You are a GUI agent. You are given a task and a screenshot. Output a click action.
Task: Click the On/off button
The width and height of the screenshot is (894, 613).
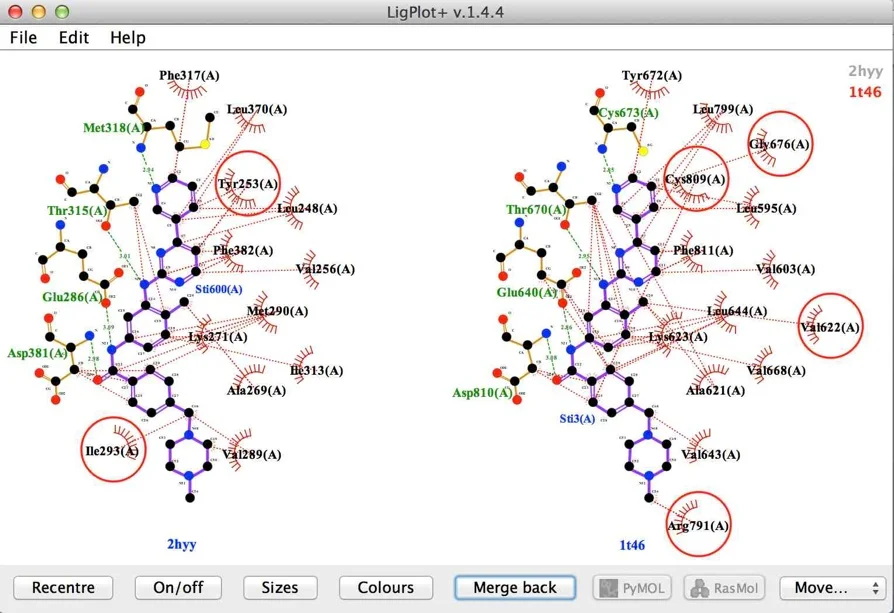178,587
